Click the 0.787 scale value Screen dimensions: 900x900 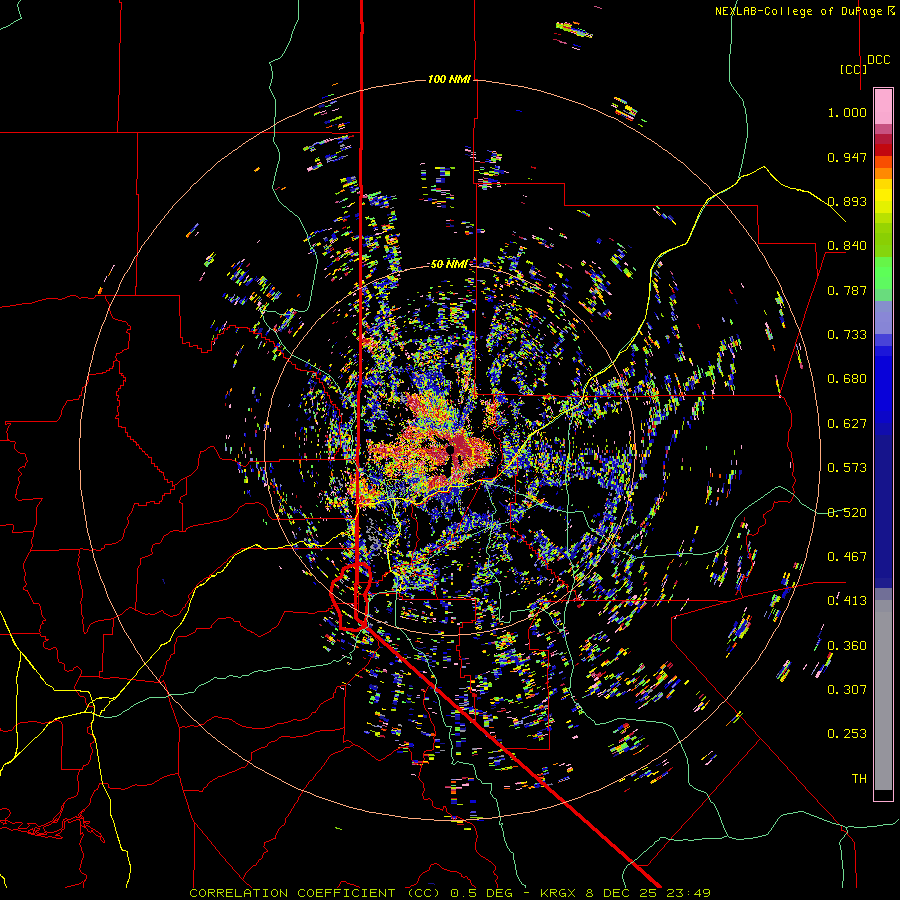coord(847,290)
